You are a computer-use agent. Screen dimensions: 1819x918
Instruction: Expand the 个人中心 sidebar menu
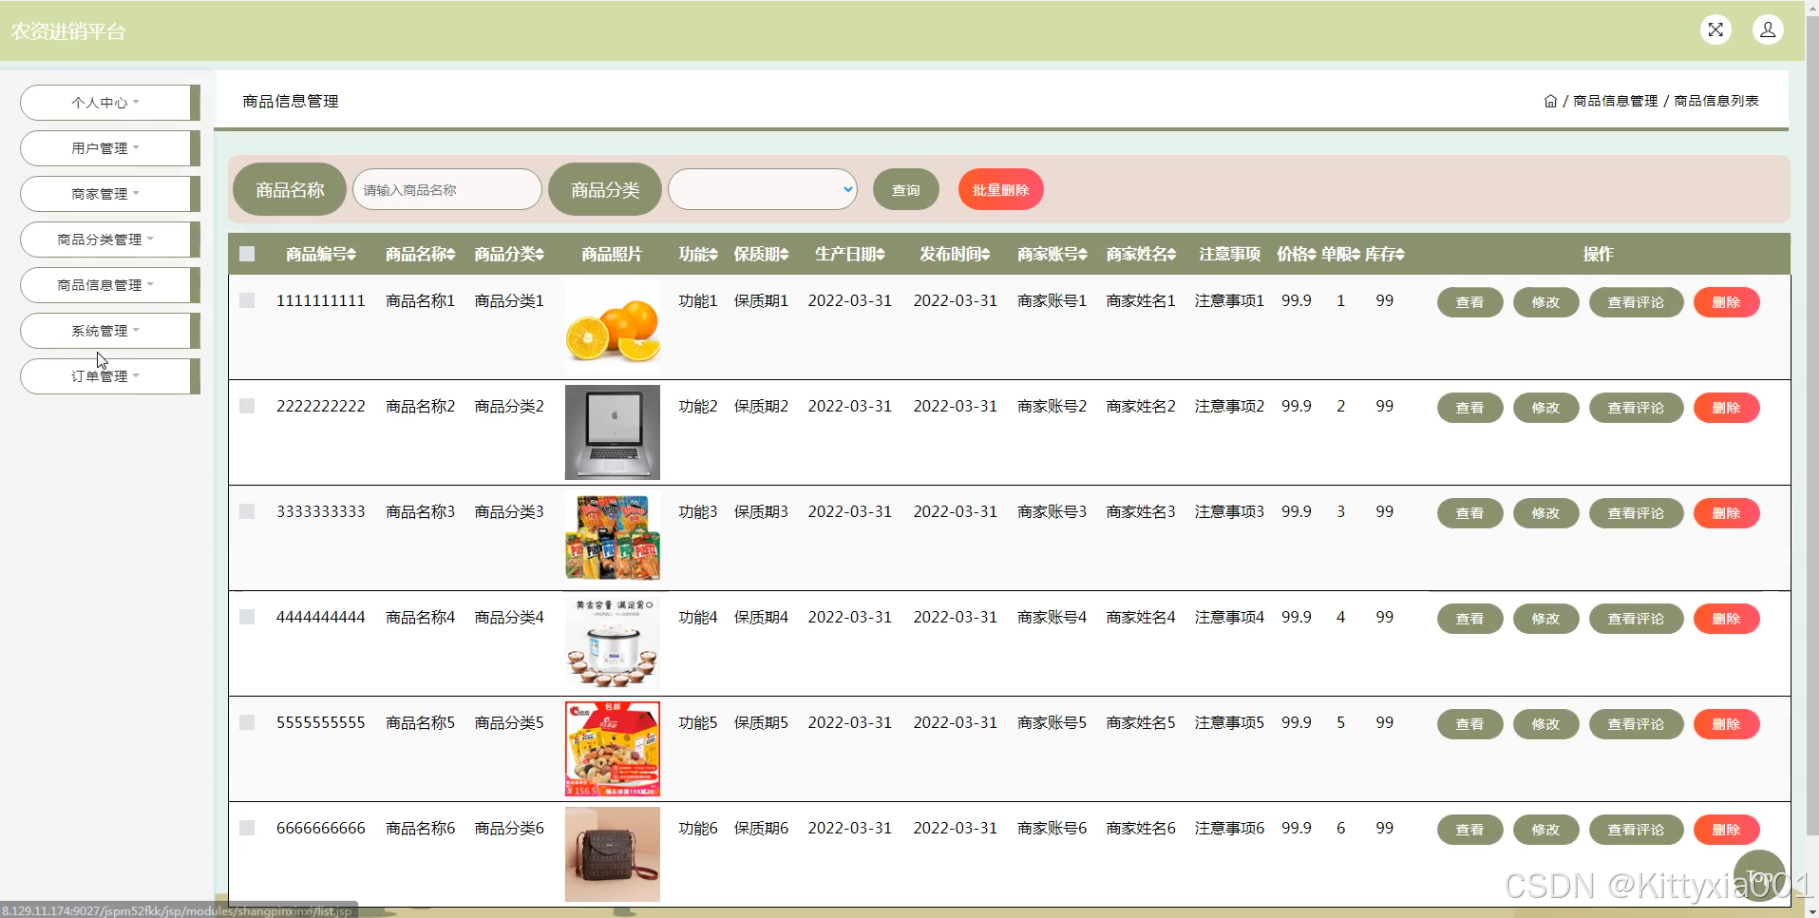coord(106,102)
